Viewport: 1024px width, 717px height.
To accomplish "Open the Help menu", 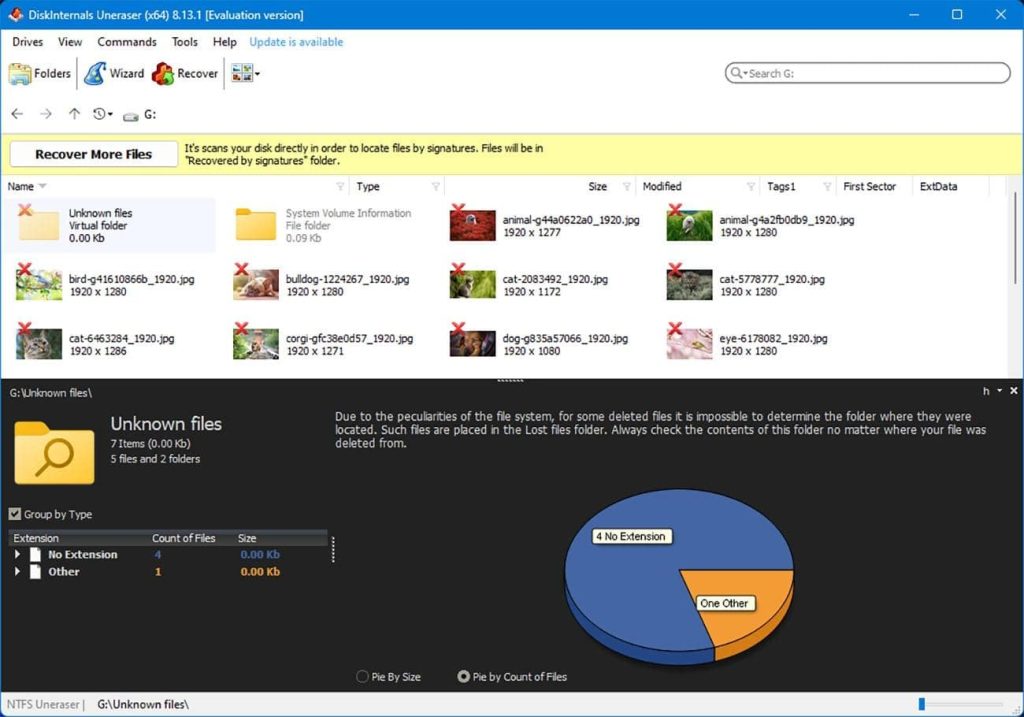I will coord(225,42).
